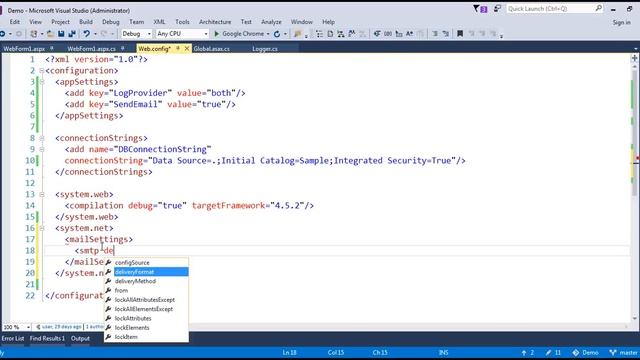
Task: Click the navigate backward arrow icon
Action: click(x=2, y=34)
